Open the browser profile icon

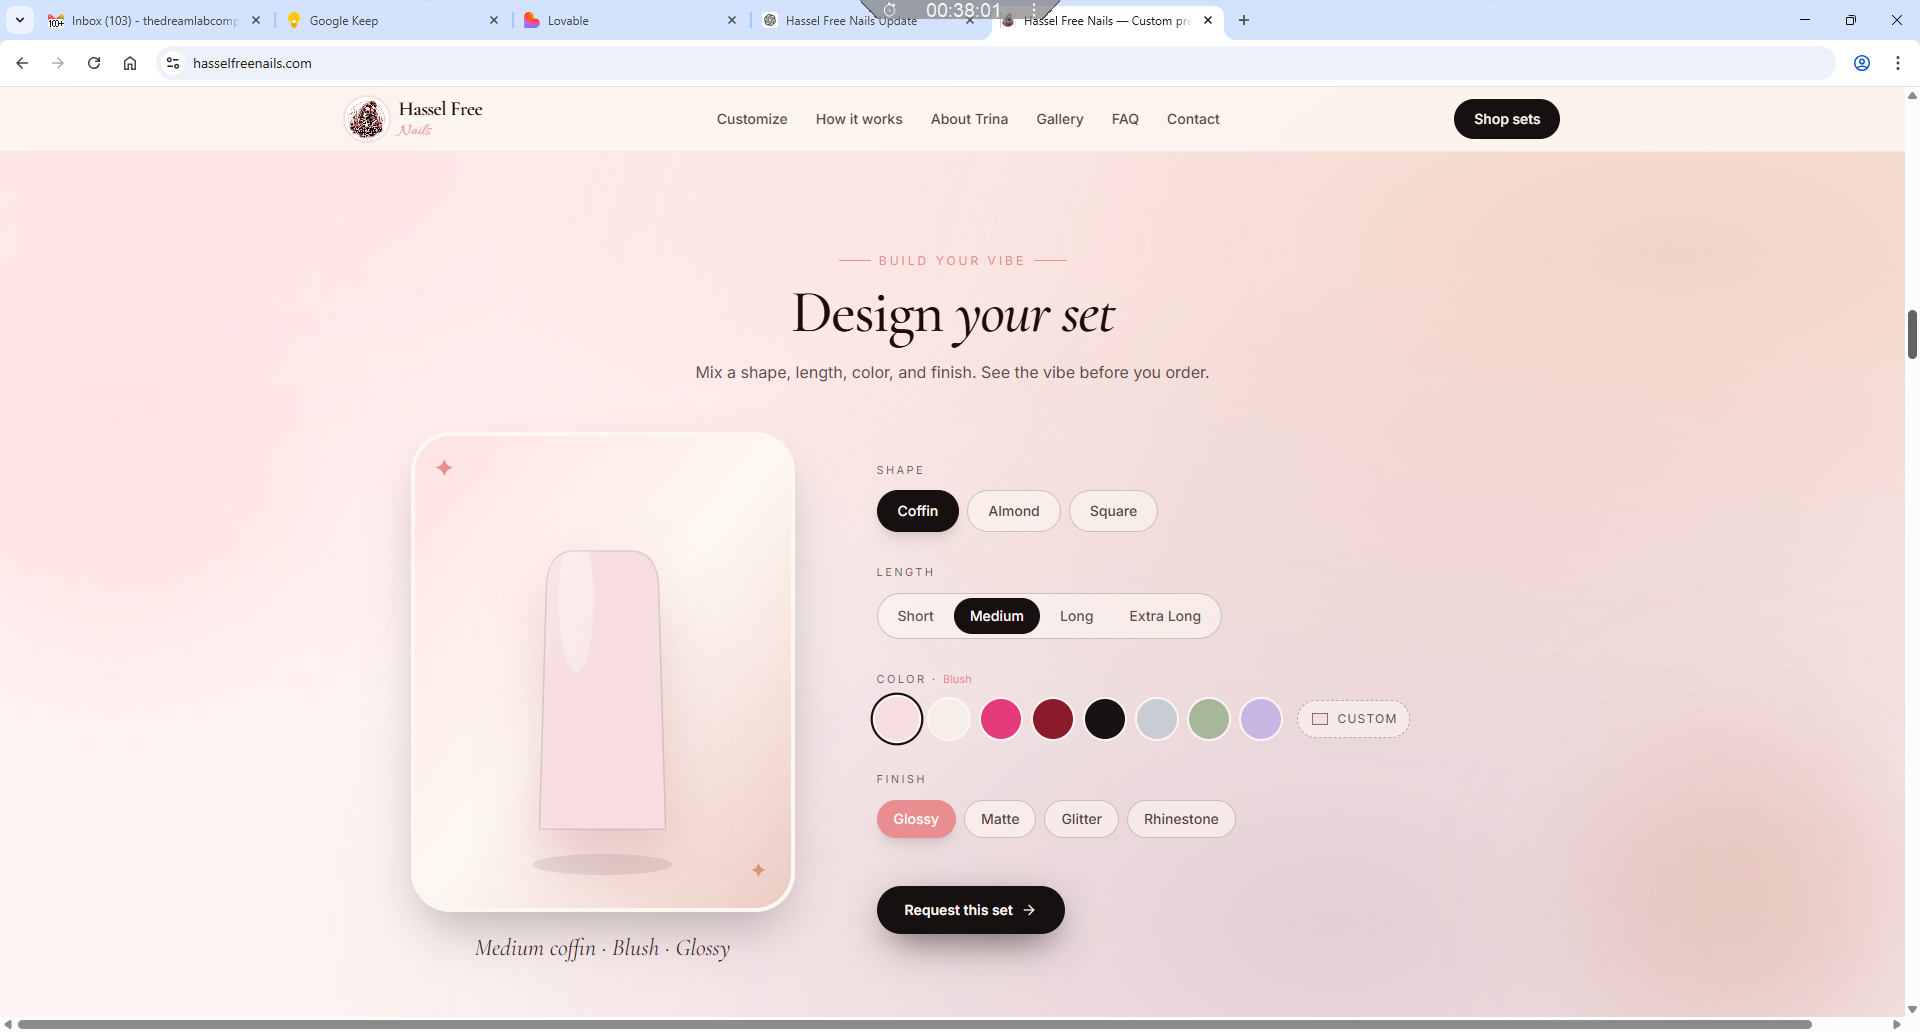tap(1862, 63)
